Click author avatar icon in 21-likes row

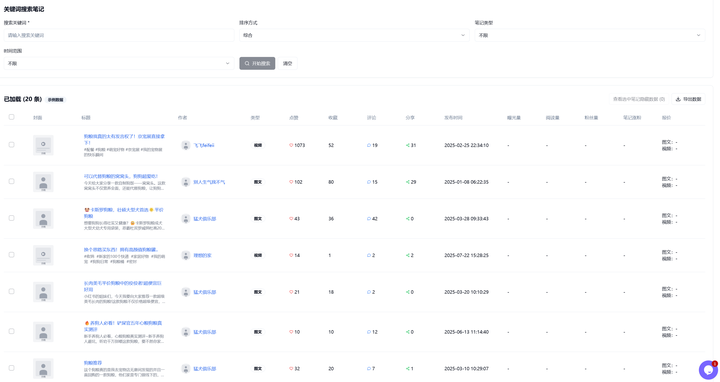pyautogui.click(x=186, y=292)
